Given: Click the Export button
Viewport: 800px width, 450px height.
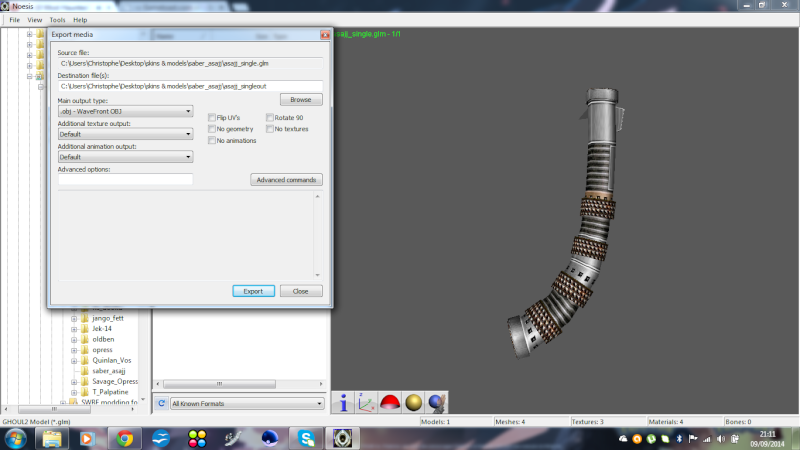Looking at the screenshot, I should (x=254, y=291).
